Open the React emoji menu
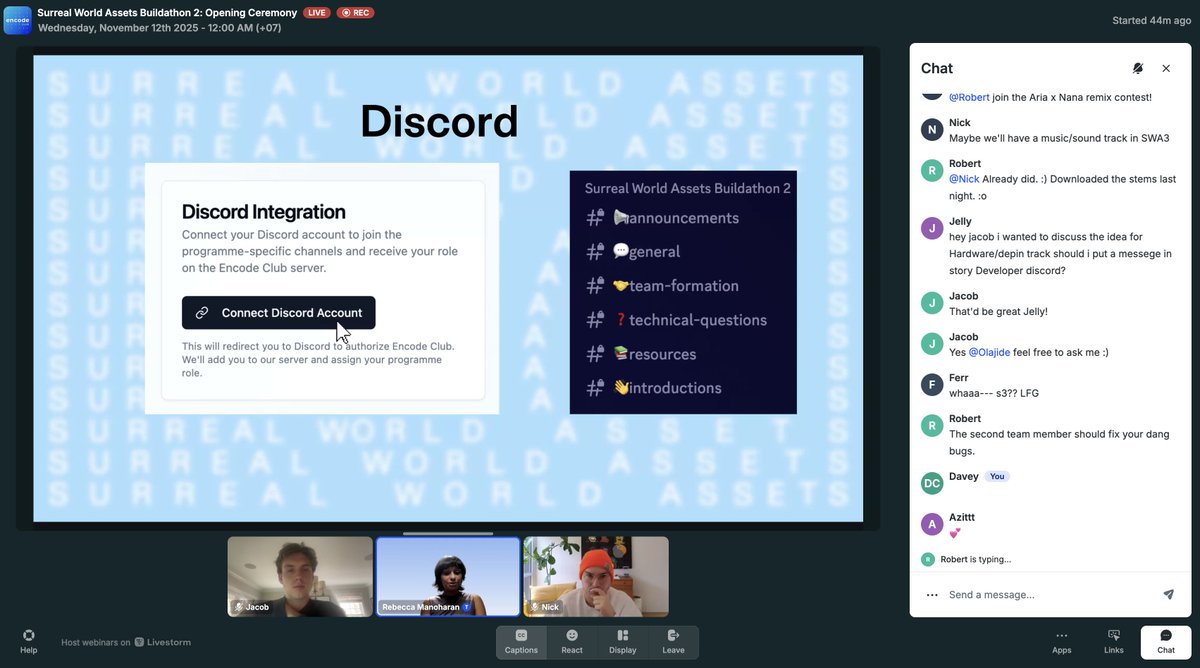 coord(572,642)
